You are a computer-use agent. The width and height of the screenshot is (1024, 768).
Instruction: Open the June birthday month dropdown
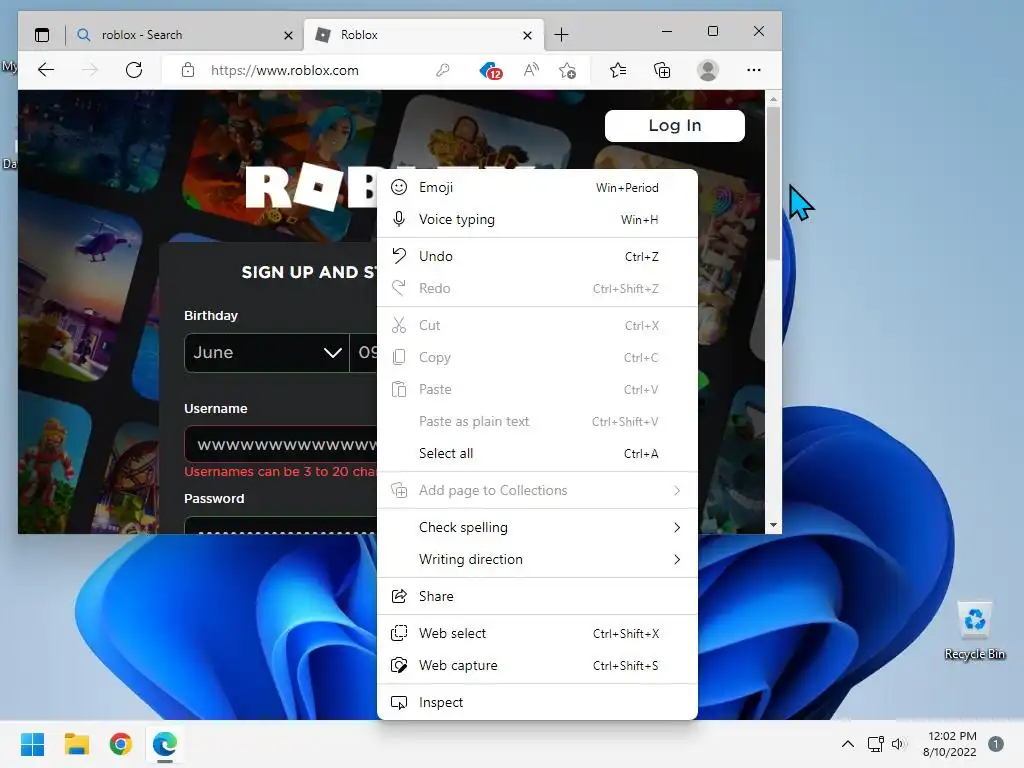click(266, 353)
